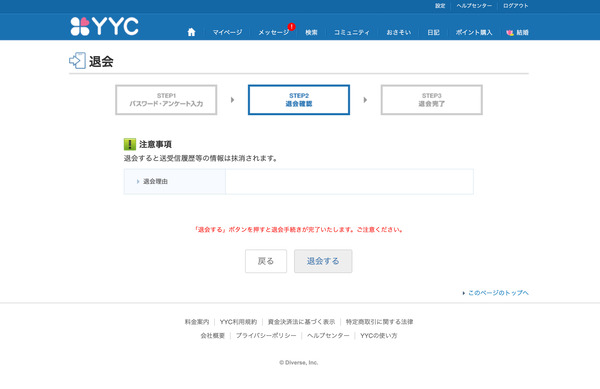Click the green exclamation 注意事項 icon

pos(130,144)
